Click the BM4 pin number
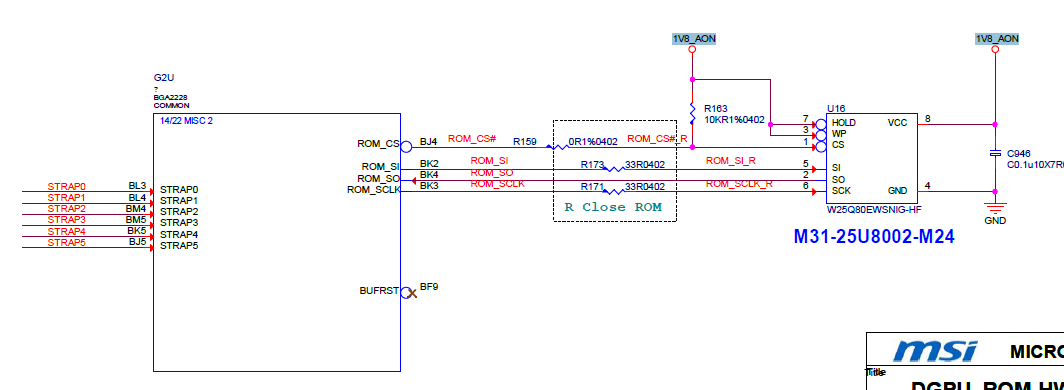 pyautogui.click(x=136, y=208)
